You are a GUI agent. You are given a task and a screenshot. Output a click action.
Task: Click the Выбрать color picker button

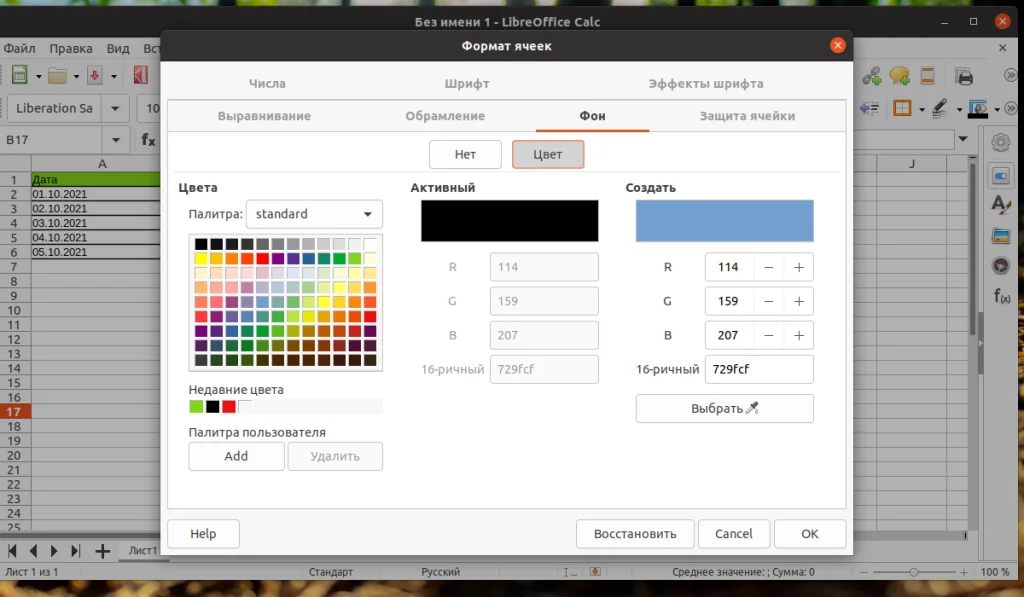point(724,408)
